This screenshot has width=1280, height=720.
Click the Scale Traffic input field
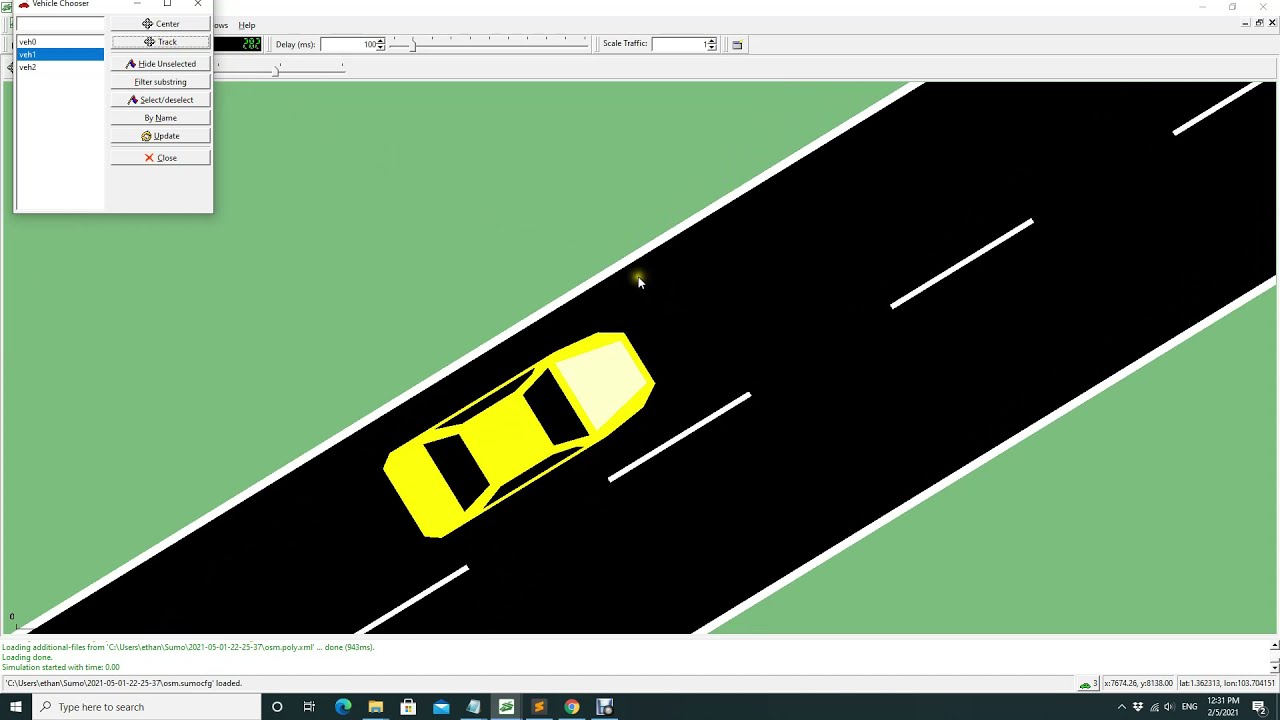[679, 44]
